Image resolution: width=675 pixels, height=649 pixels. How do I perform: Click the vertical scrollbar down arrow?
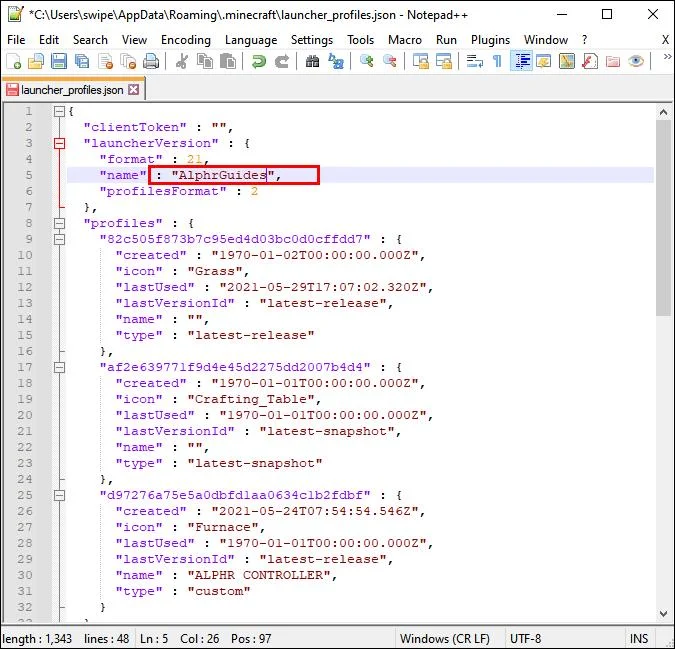[663, 613]
